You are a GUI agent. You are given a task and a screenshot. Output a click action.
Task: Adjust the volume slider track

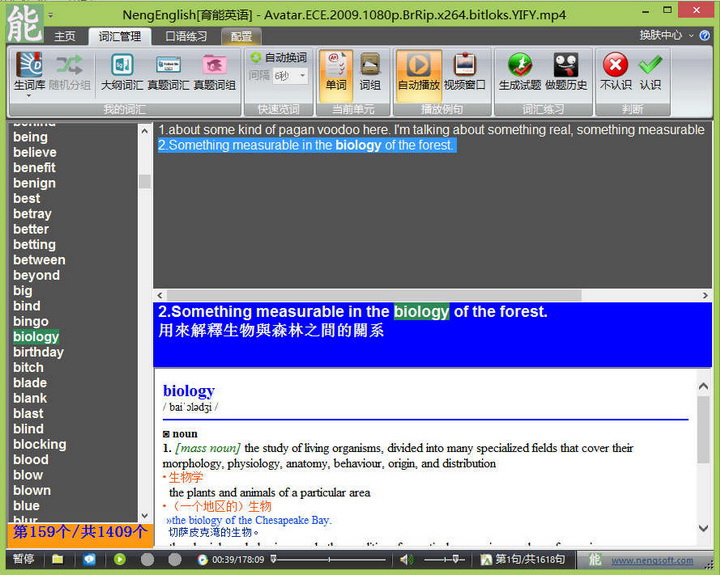pos(444,559)
